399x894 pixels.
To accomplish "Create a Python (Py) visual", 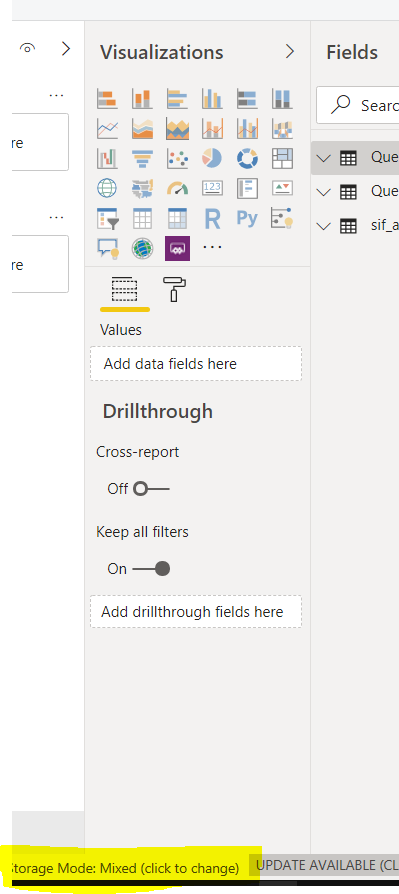I will (247, 218).
